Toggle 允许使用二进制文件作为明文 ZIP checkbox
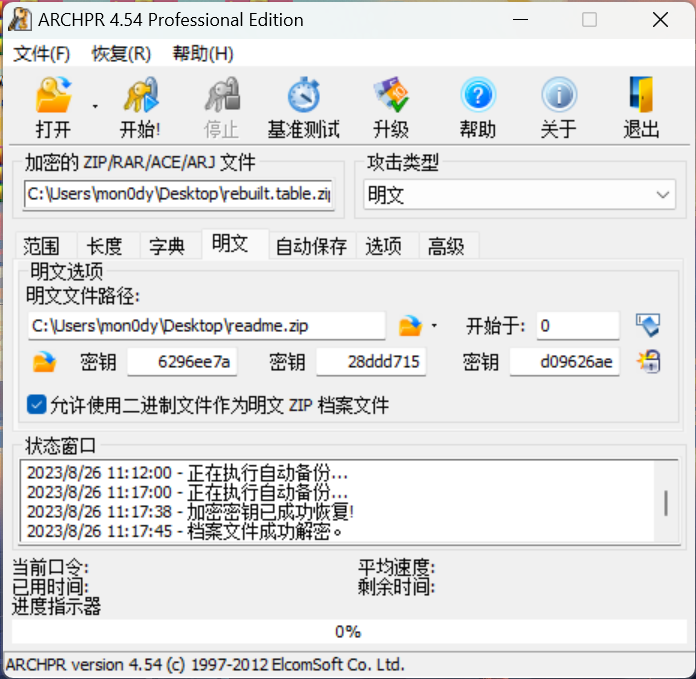This screenshot has height=679, width=696. (x=36, y=405)
